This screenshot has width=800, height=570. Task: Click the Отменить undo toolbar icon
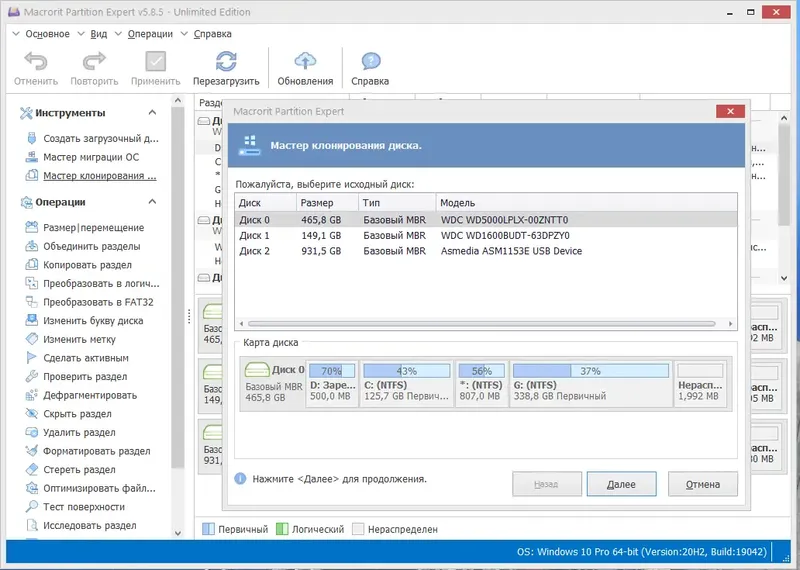pos(36,61)
